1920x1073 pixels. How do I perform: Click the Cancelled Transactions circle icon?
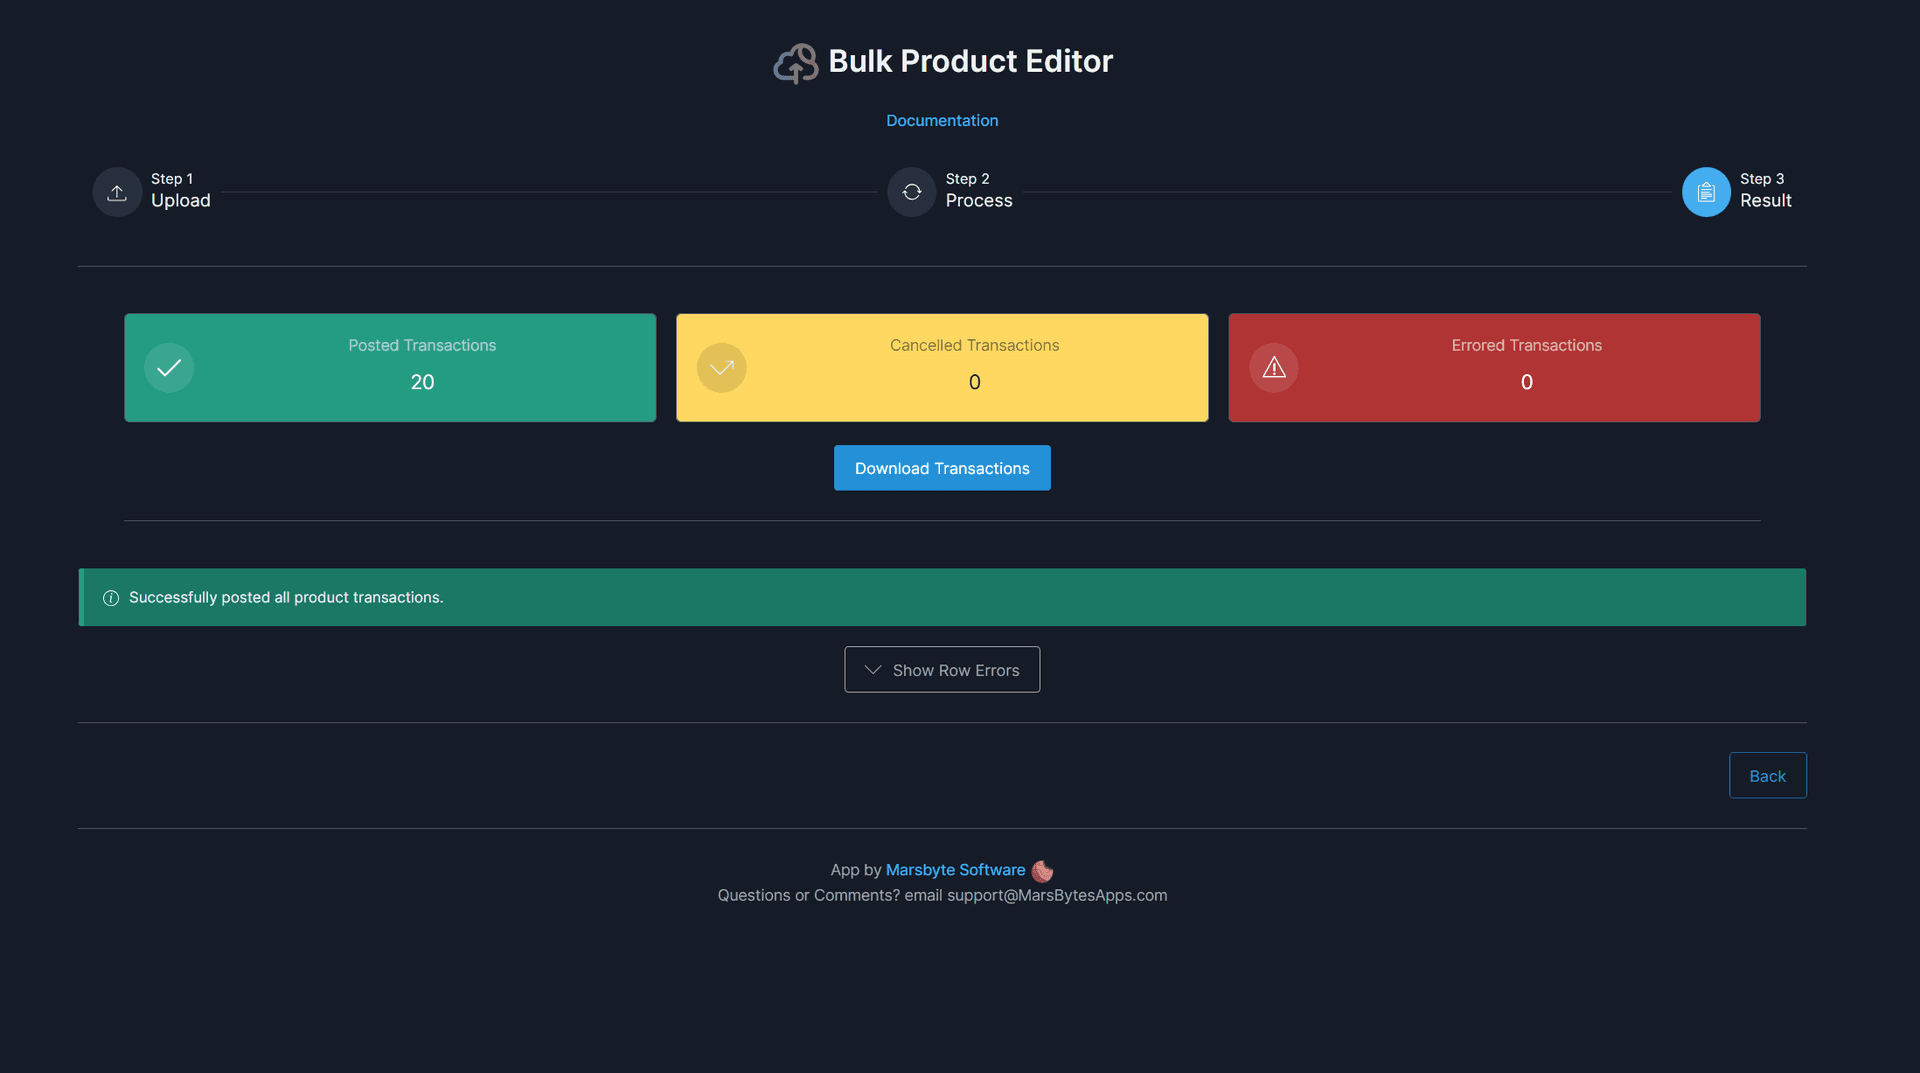pos(721,368)
